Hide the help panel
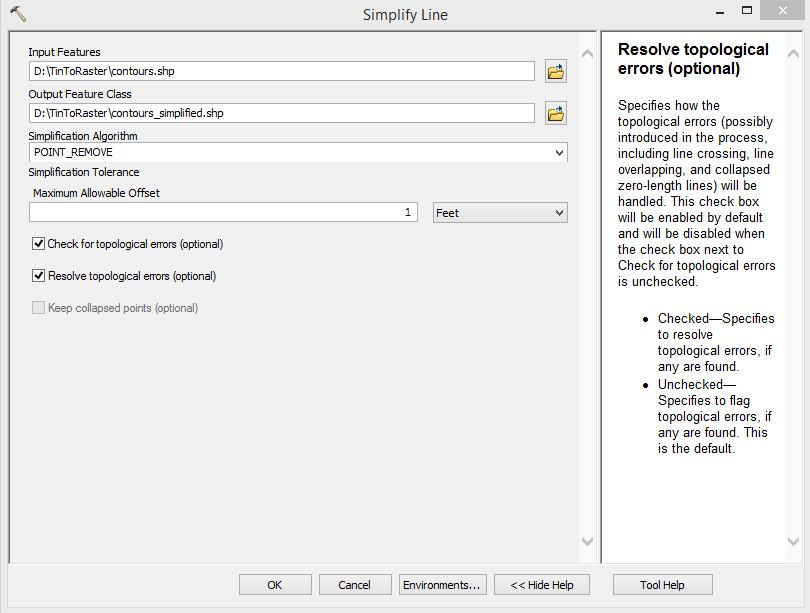The height and width of the screenshot is (613, 810). tap(543, 585)
